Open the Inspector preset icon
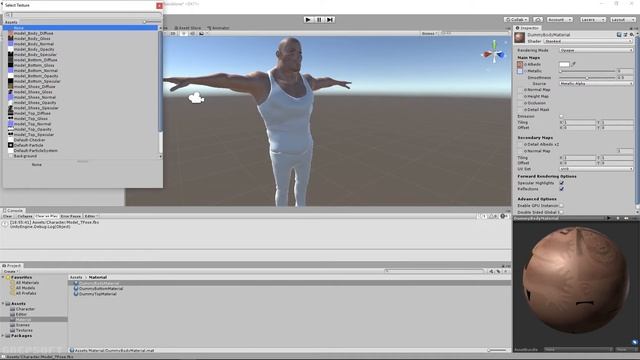The height and width of the screenshot is (360, 640). 625,35
